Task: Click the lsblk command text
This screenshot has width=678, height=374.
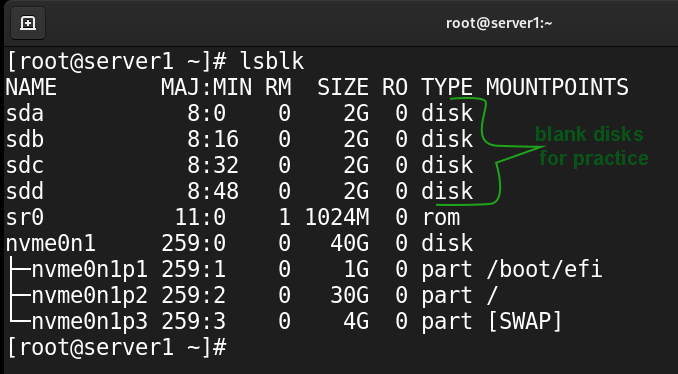Action: [x=272, y=61]
